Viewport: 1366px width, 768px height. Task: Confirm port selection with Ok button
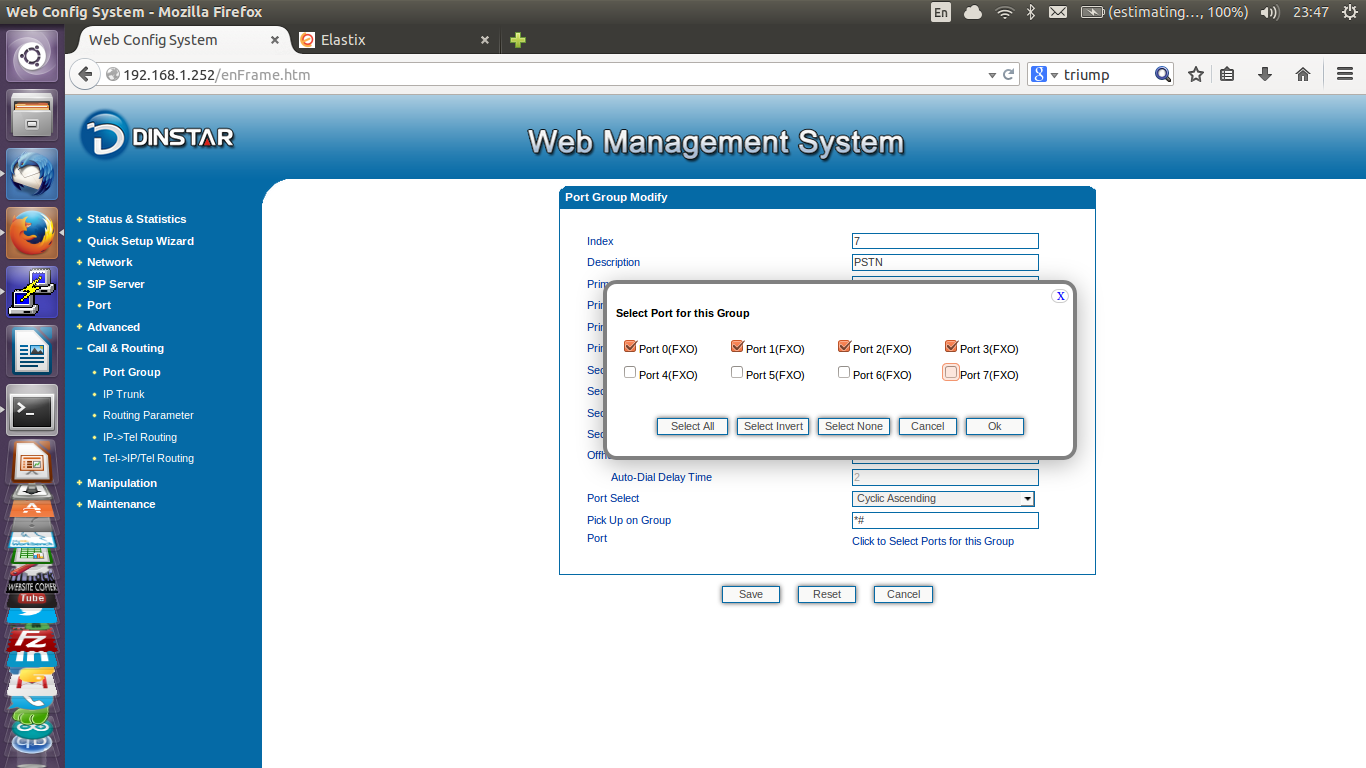(x=994, y=426)
